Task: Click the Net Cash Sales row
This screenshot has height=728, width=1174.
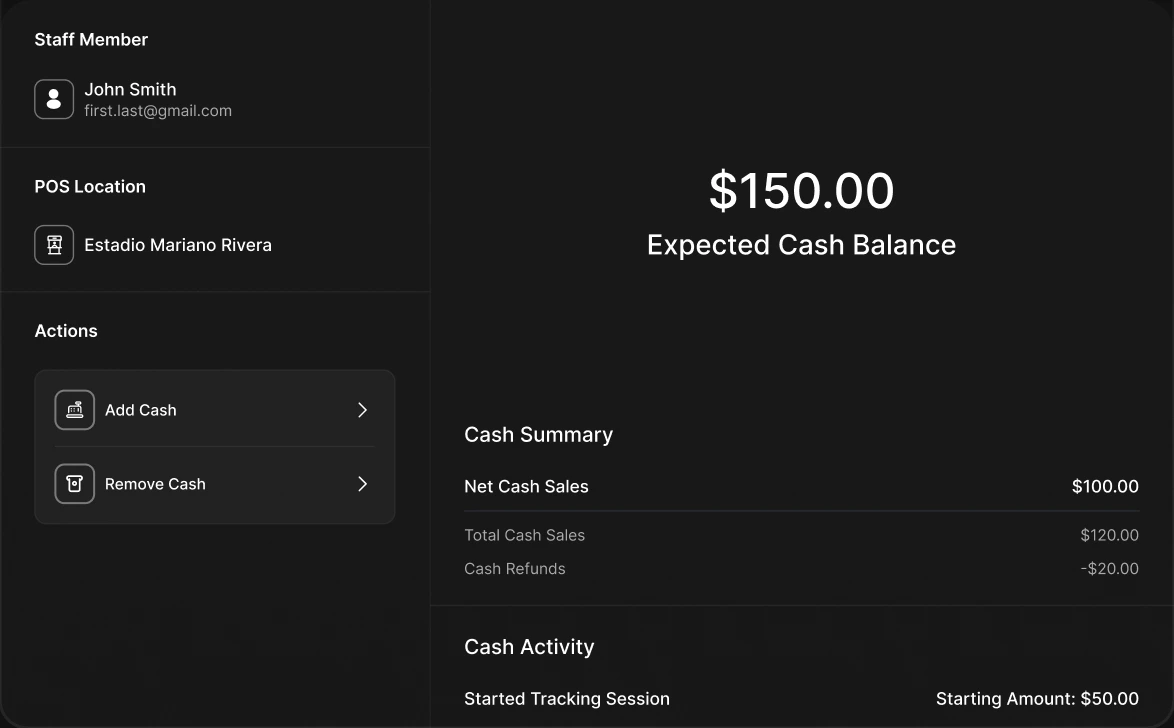Action: coord(801,486)
